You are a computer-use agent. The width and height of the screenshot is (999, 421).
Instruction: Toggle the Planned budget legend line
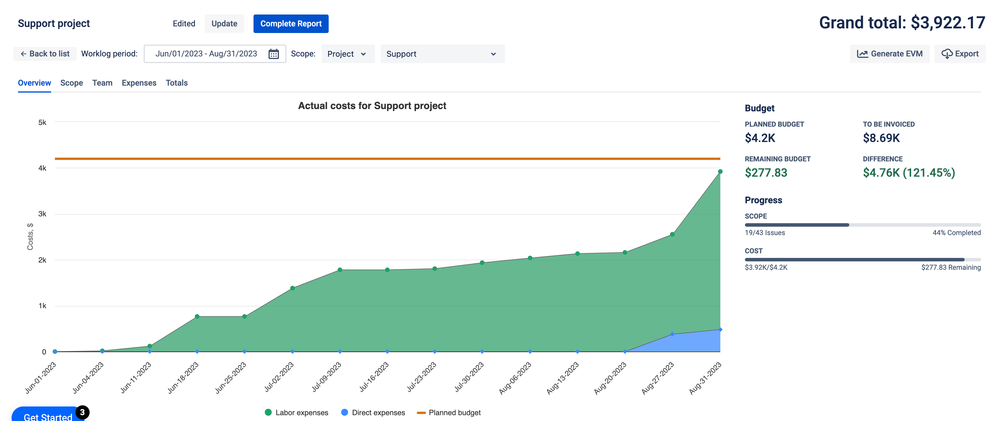coord(448,412)
